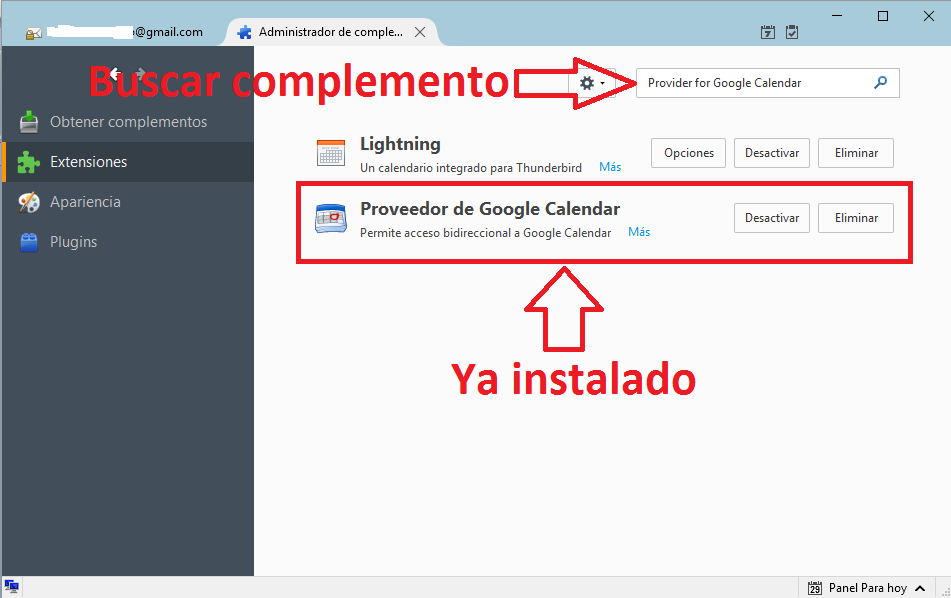Click Desactivar for Proveedor de Google Calendar

point(771,218)
